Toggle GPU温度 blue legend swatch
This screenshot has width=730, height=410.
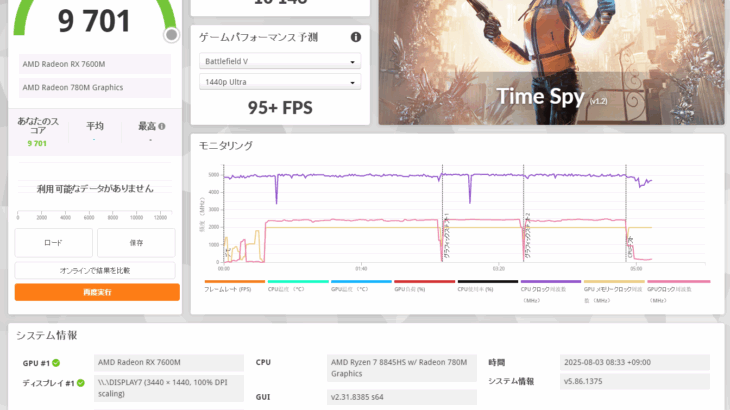(x=361, y=282)
